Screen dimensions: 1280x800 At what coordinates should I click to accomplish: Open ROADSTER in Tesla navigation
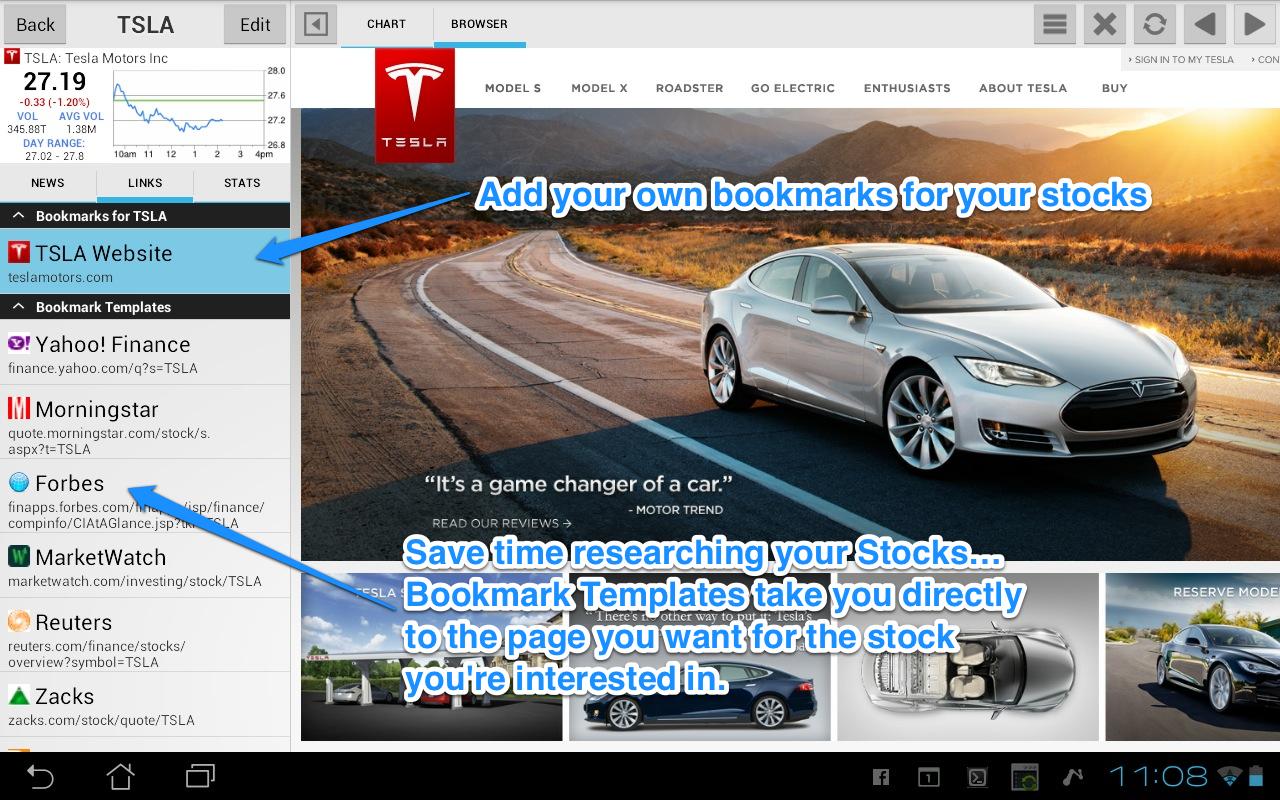[x=690, y=88]
